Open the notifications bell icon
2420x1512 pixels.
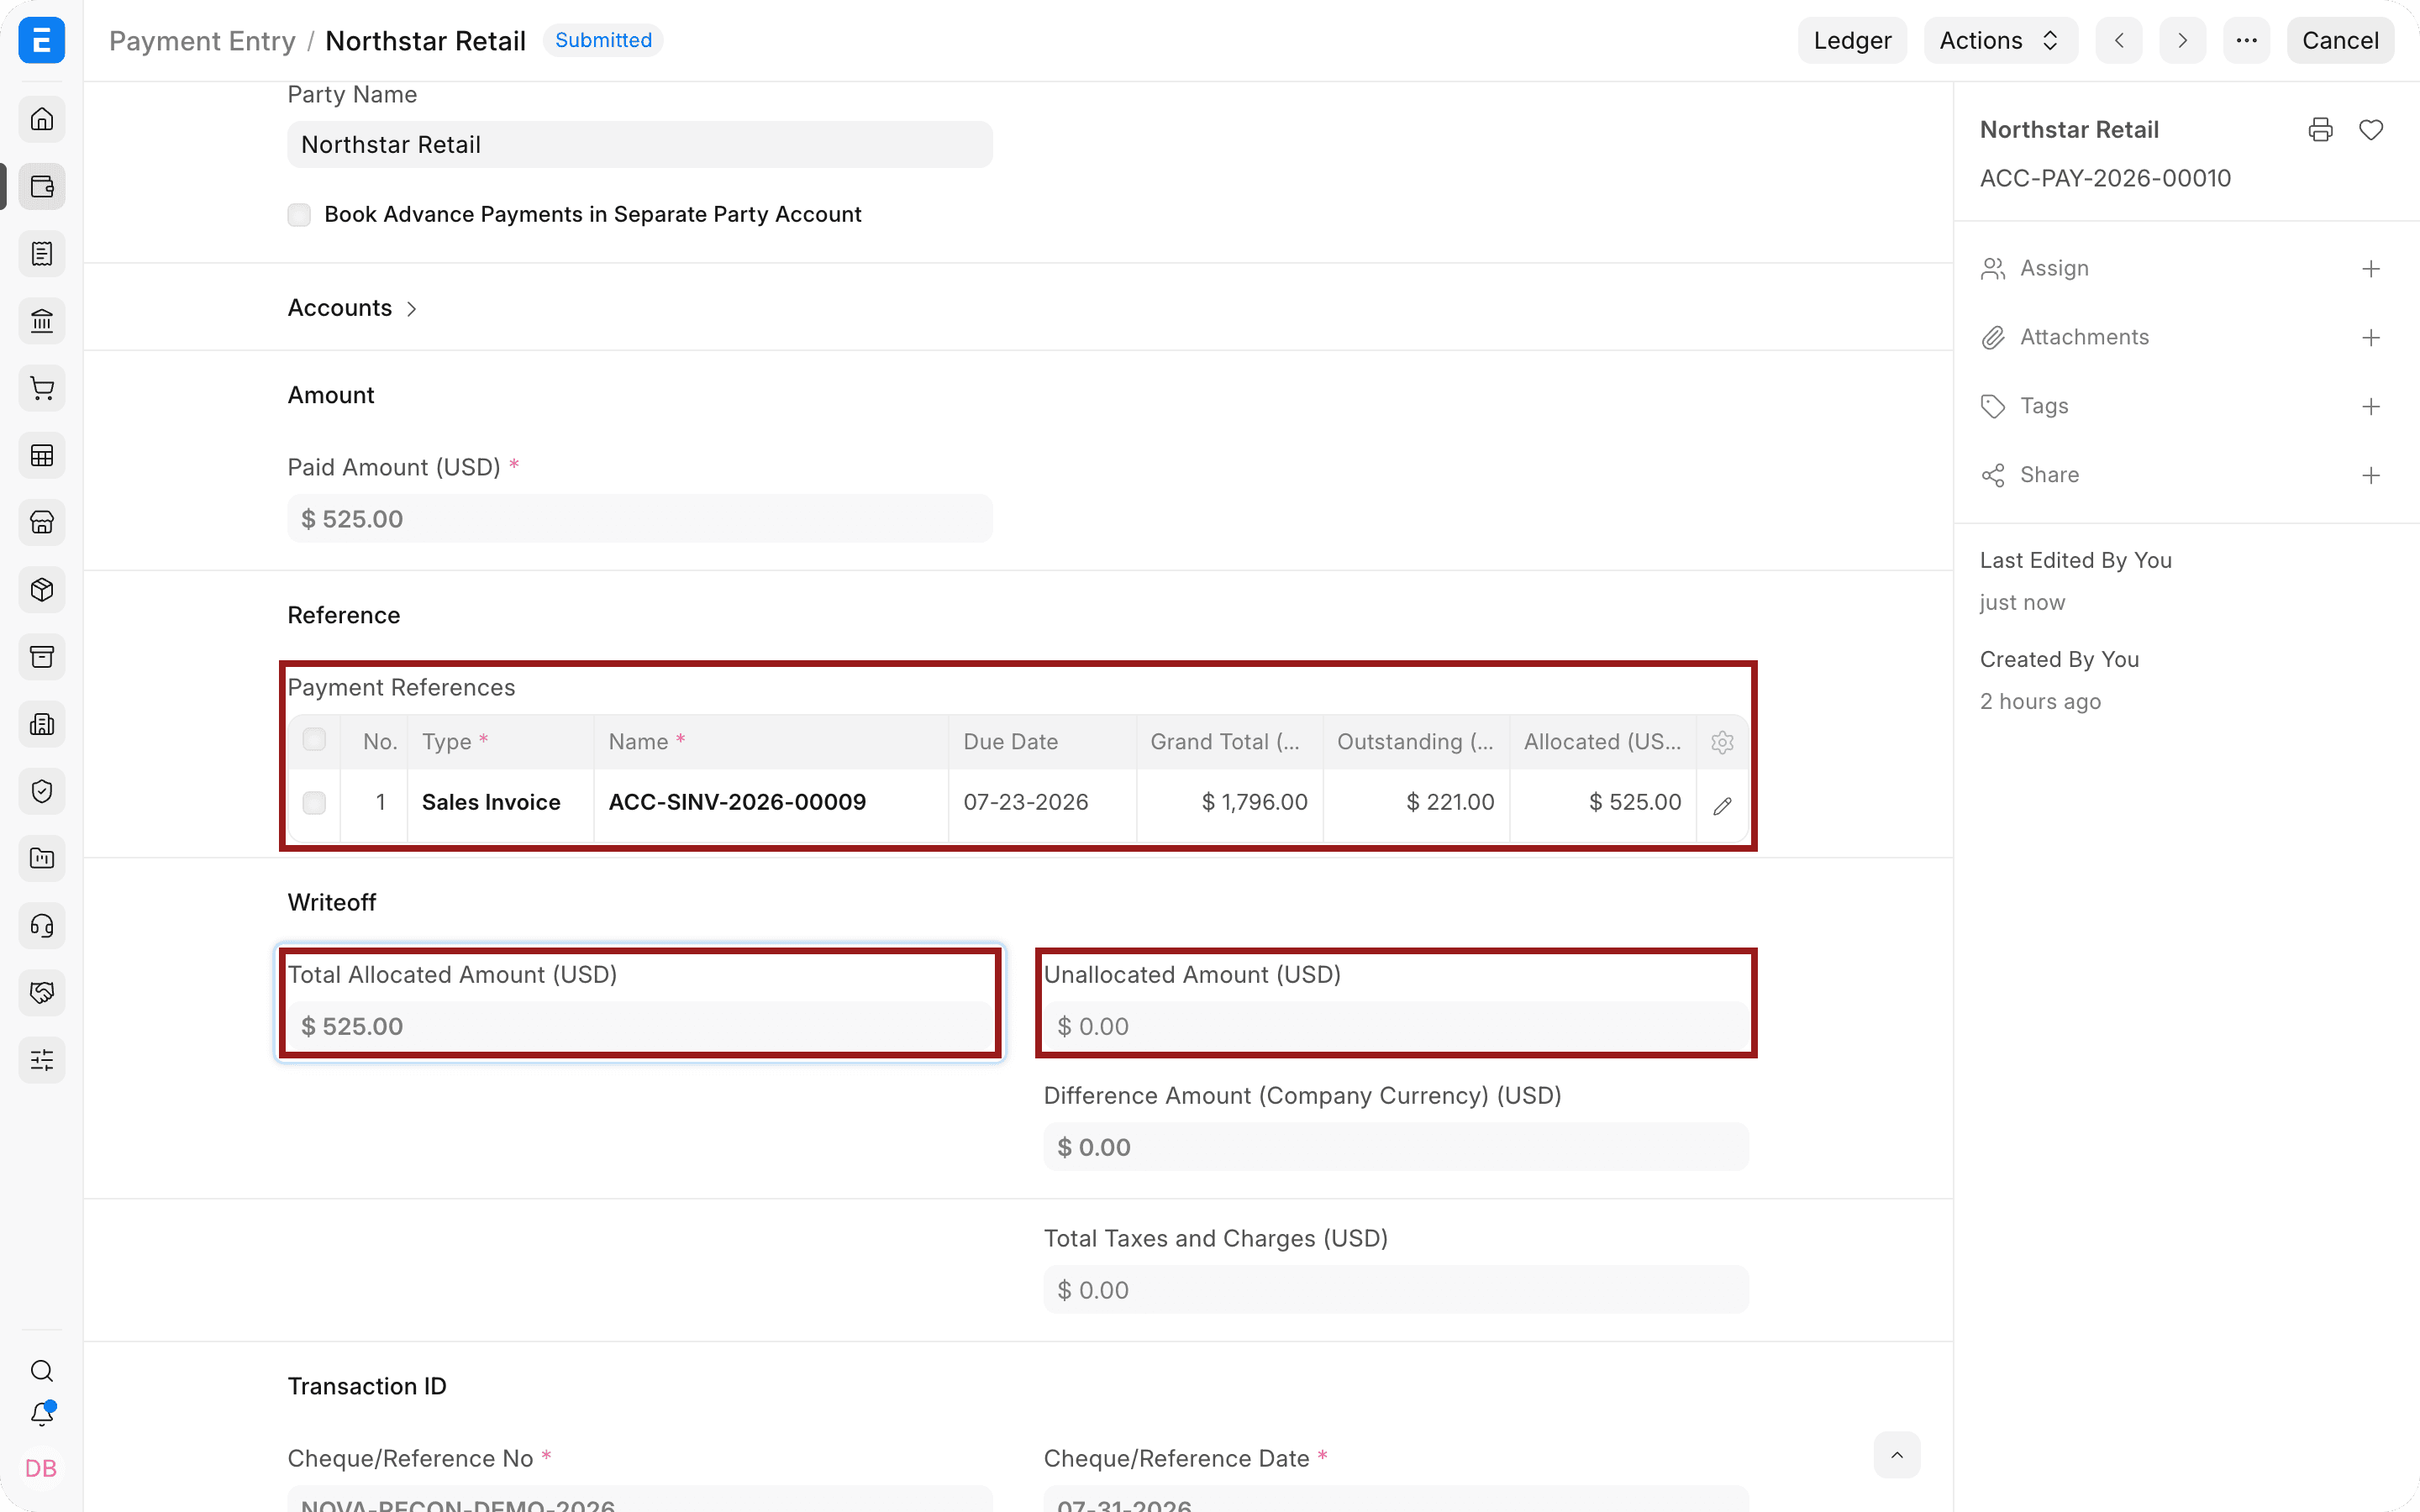(42, 1414)
